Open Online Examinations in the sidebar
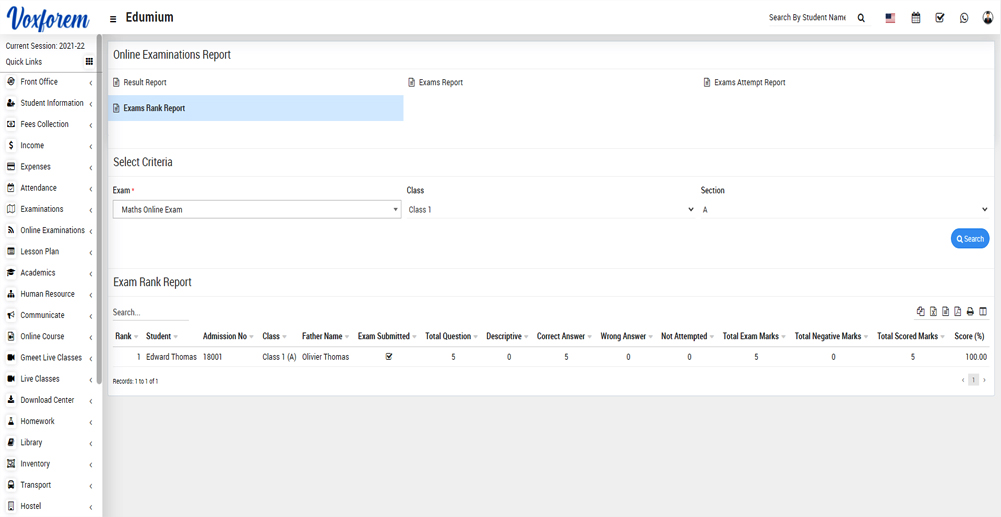This screenshot has height=517, width=1001. tap(52, 230)
